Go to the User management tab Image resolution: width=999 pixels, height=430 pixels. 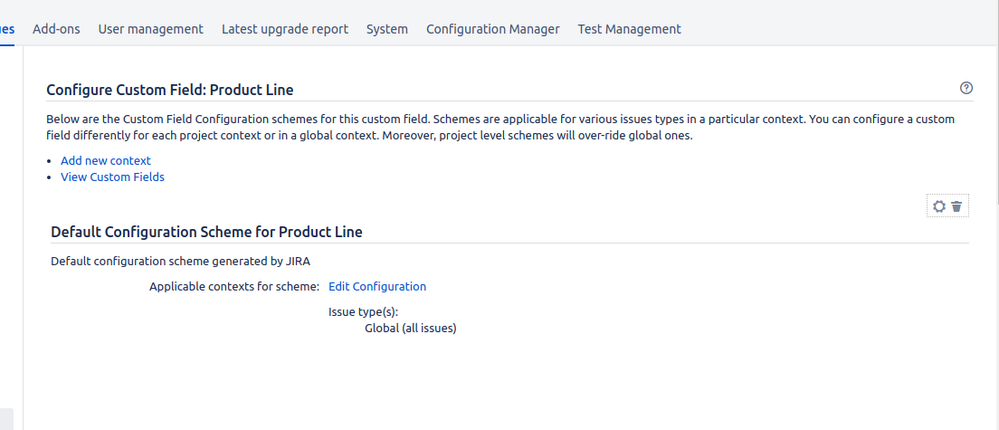[150, 29]
